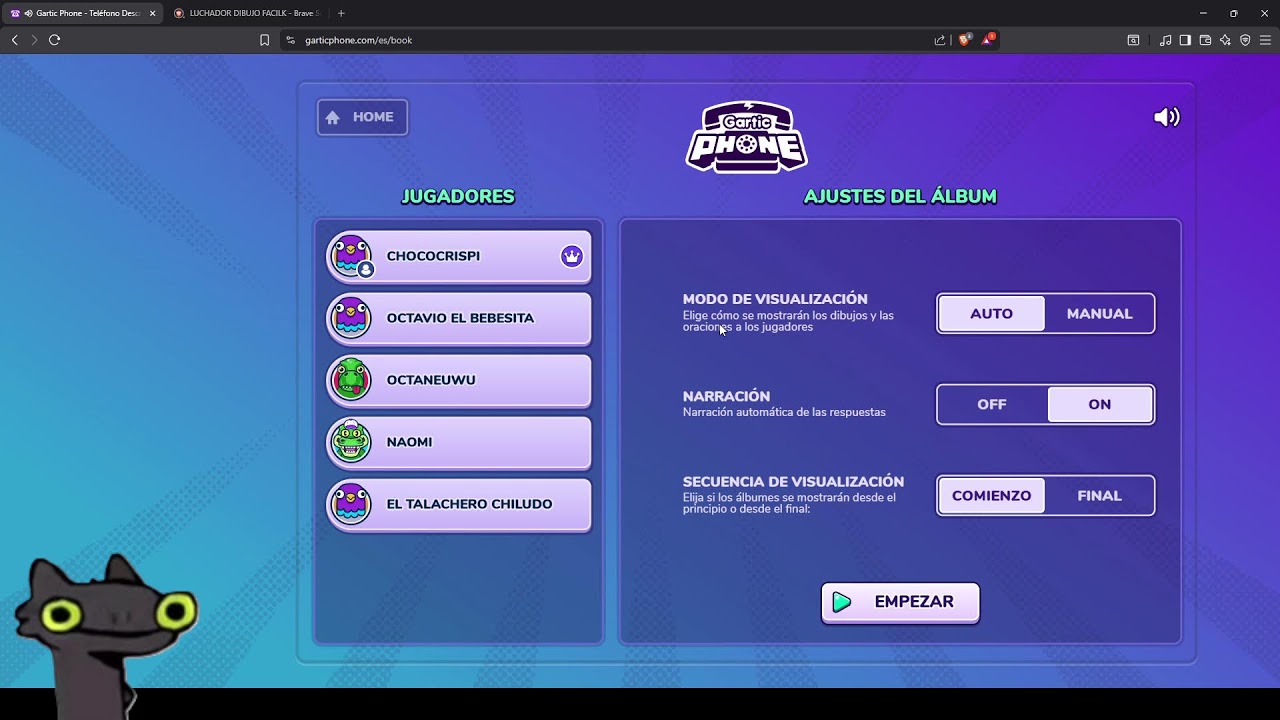Screen dimensions: 1280x720
Task: Set visualization mode to AUTO
Action: [x=991, y=314]
